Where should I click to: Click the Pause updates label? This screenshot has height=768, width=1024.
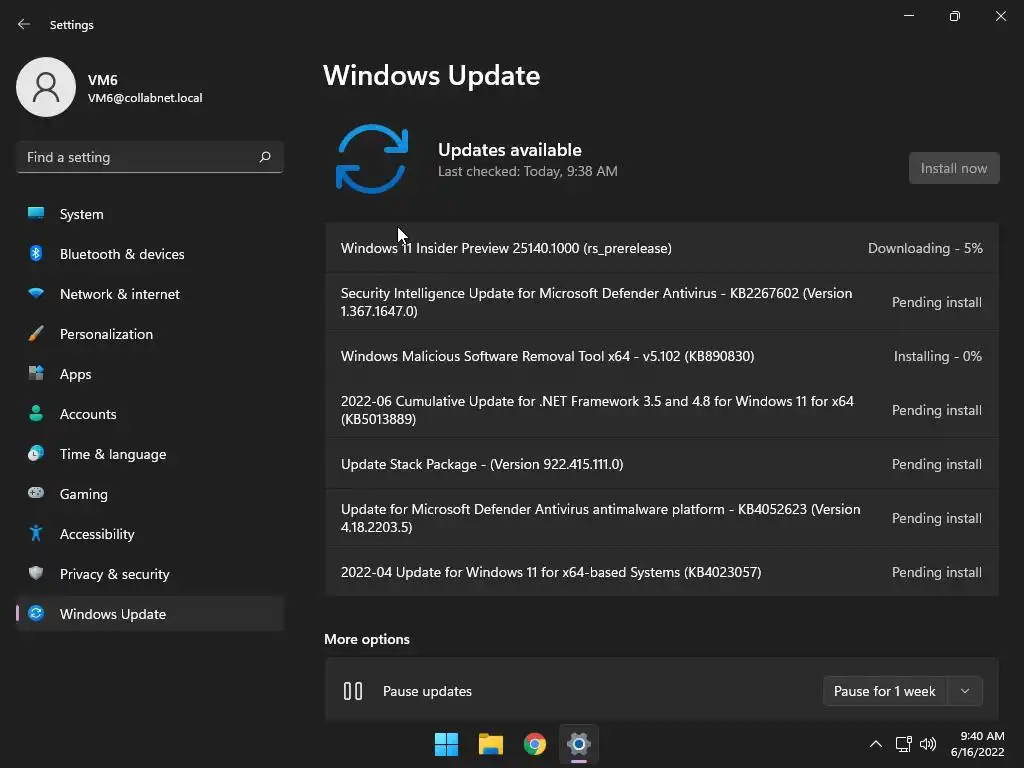[427, 691]
